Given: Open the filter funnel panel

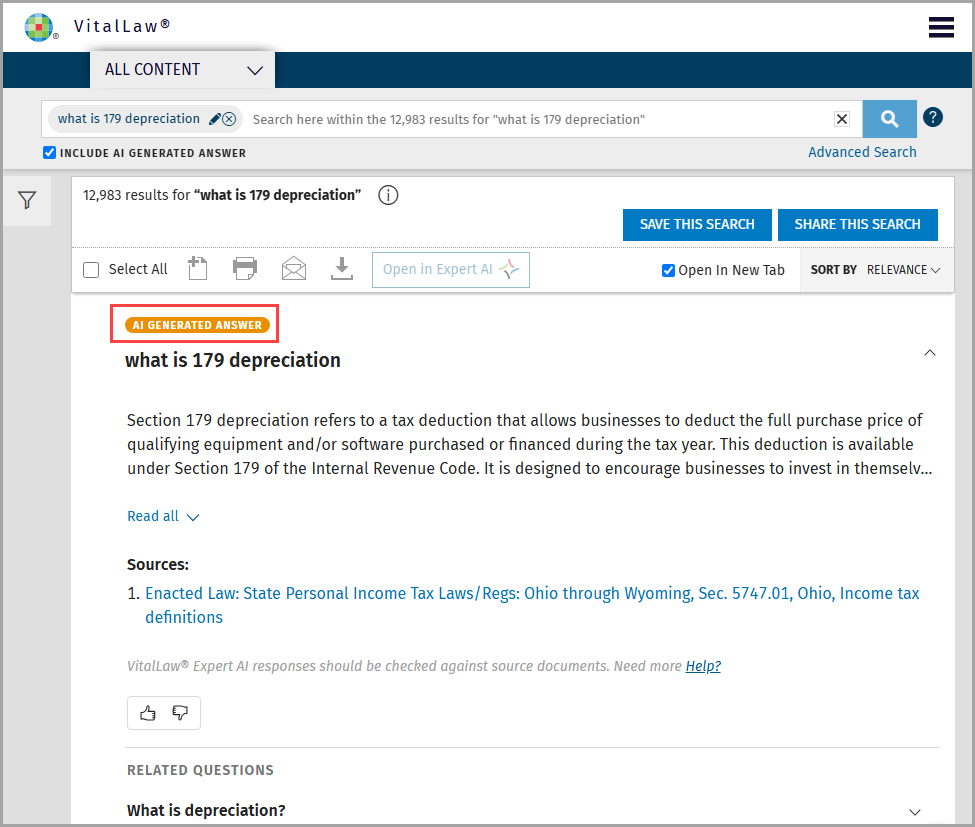Looking at the screenshot, I should pyautogui.click(x=27, y=200).
